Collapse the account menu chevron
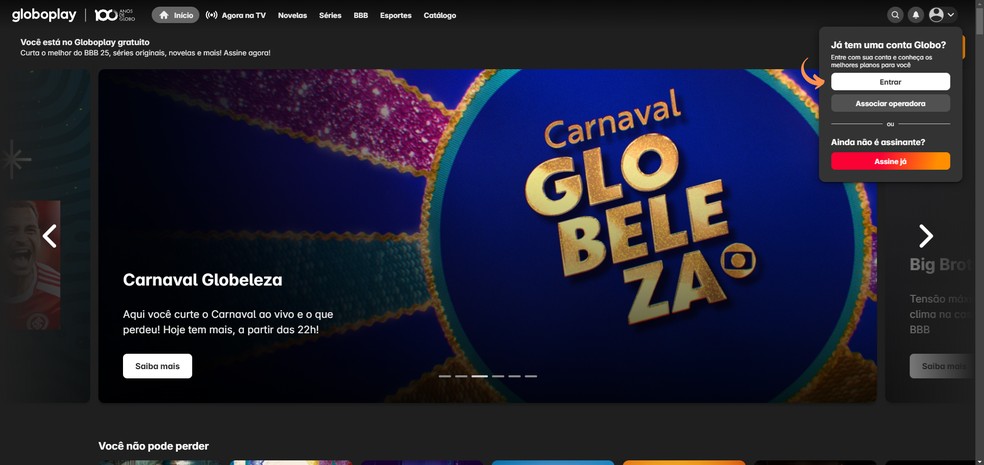Image resolution: width=984 pixels, height=465 pixels. pos(951,15)
